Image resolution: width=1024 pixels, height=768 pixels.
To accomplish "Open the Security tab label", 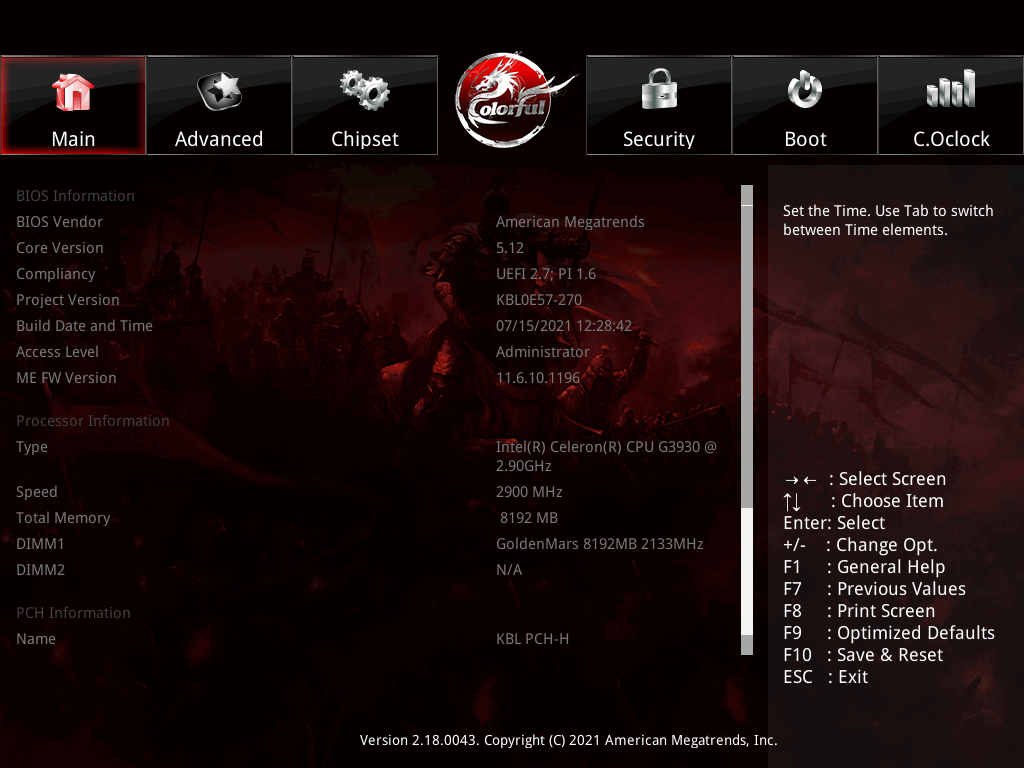I will click(659, 139).
